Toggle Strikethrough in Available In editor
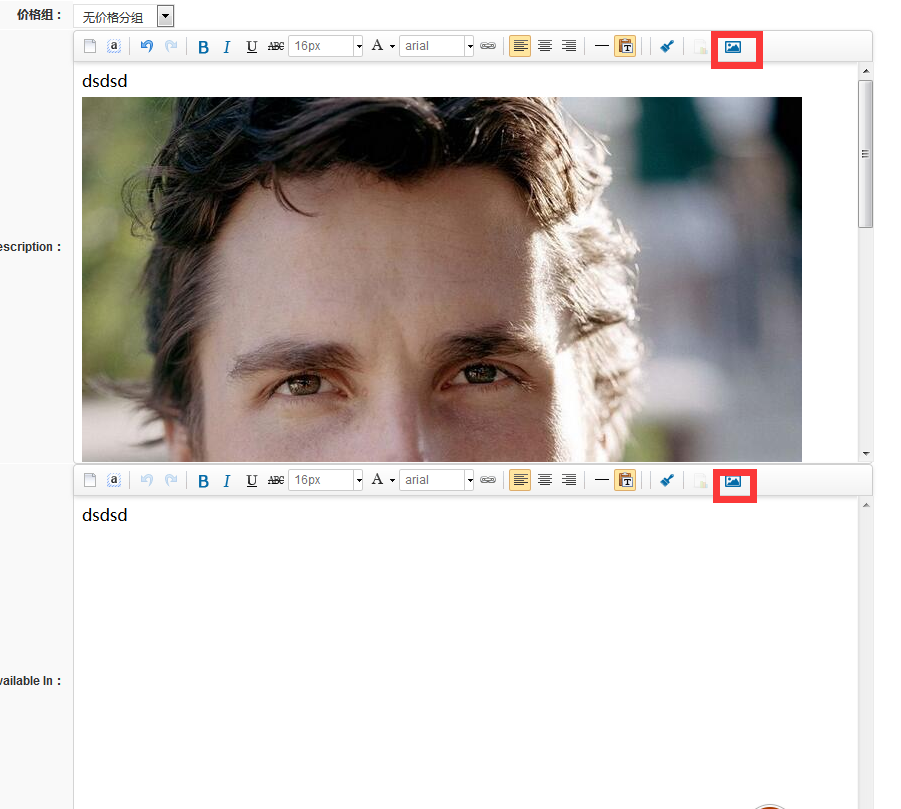 tap(276, 480)
